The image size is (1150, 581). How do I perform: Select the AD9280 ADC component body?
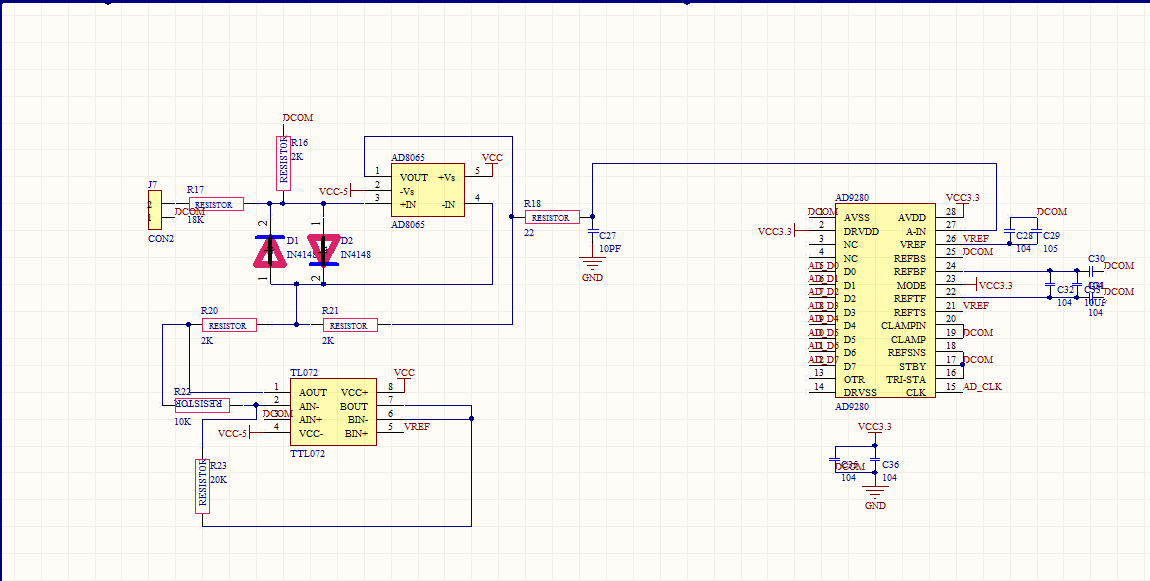886,301
